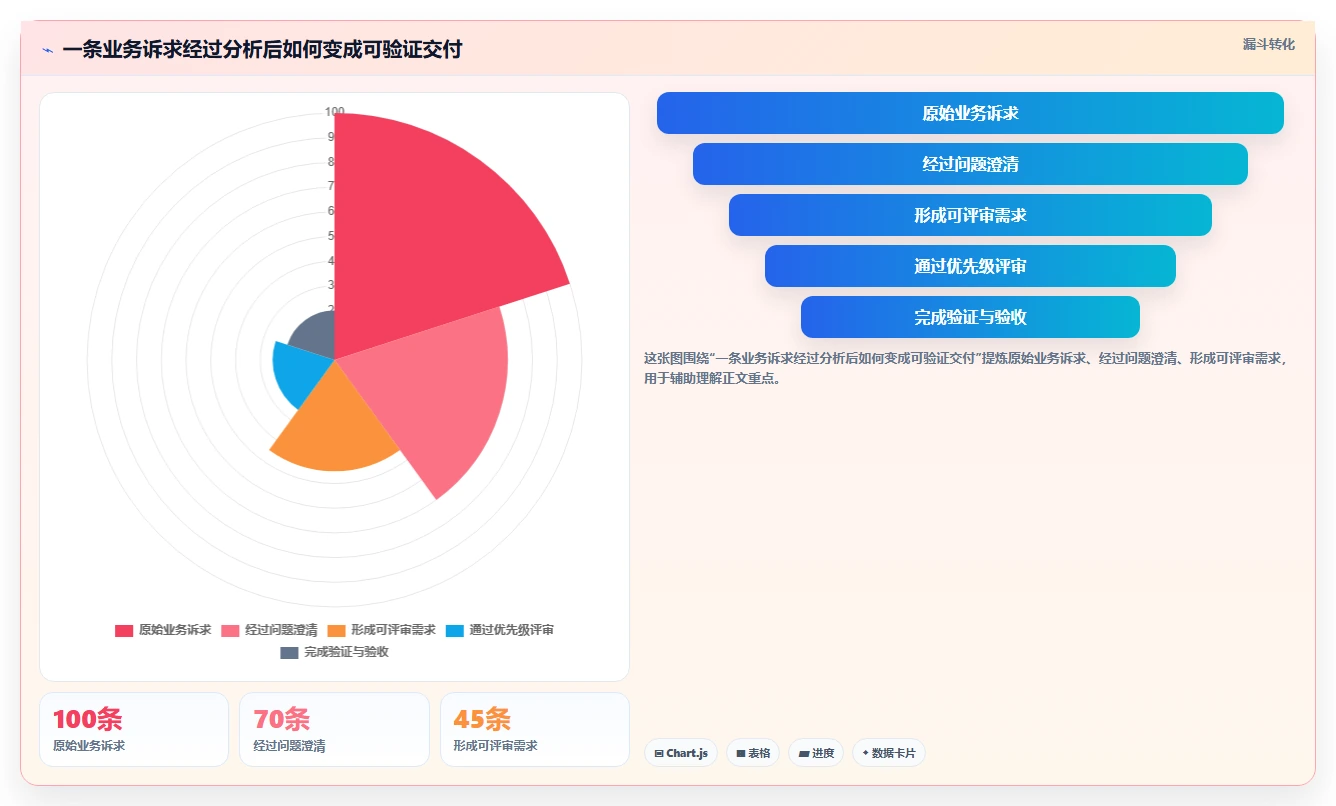Open the 100条 原始业务诉求 data card
1336x806 pixels.
click(134, 729)
